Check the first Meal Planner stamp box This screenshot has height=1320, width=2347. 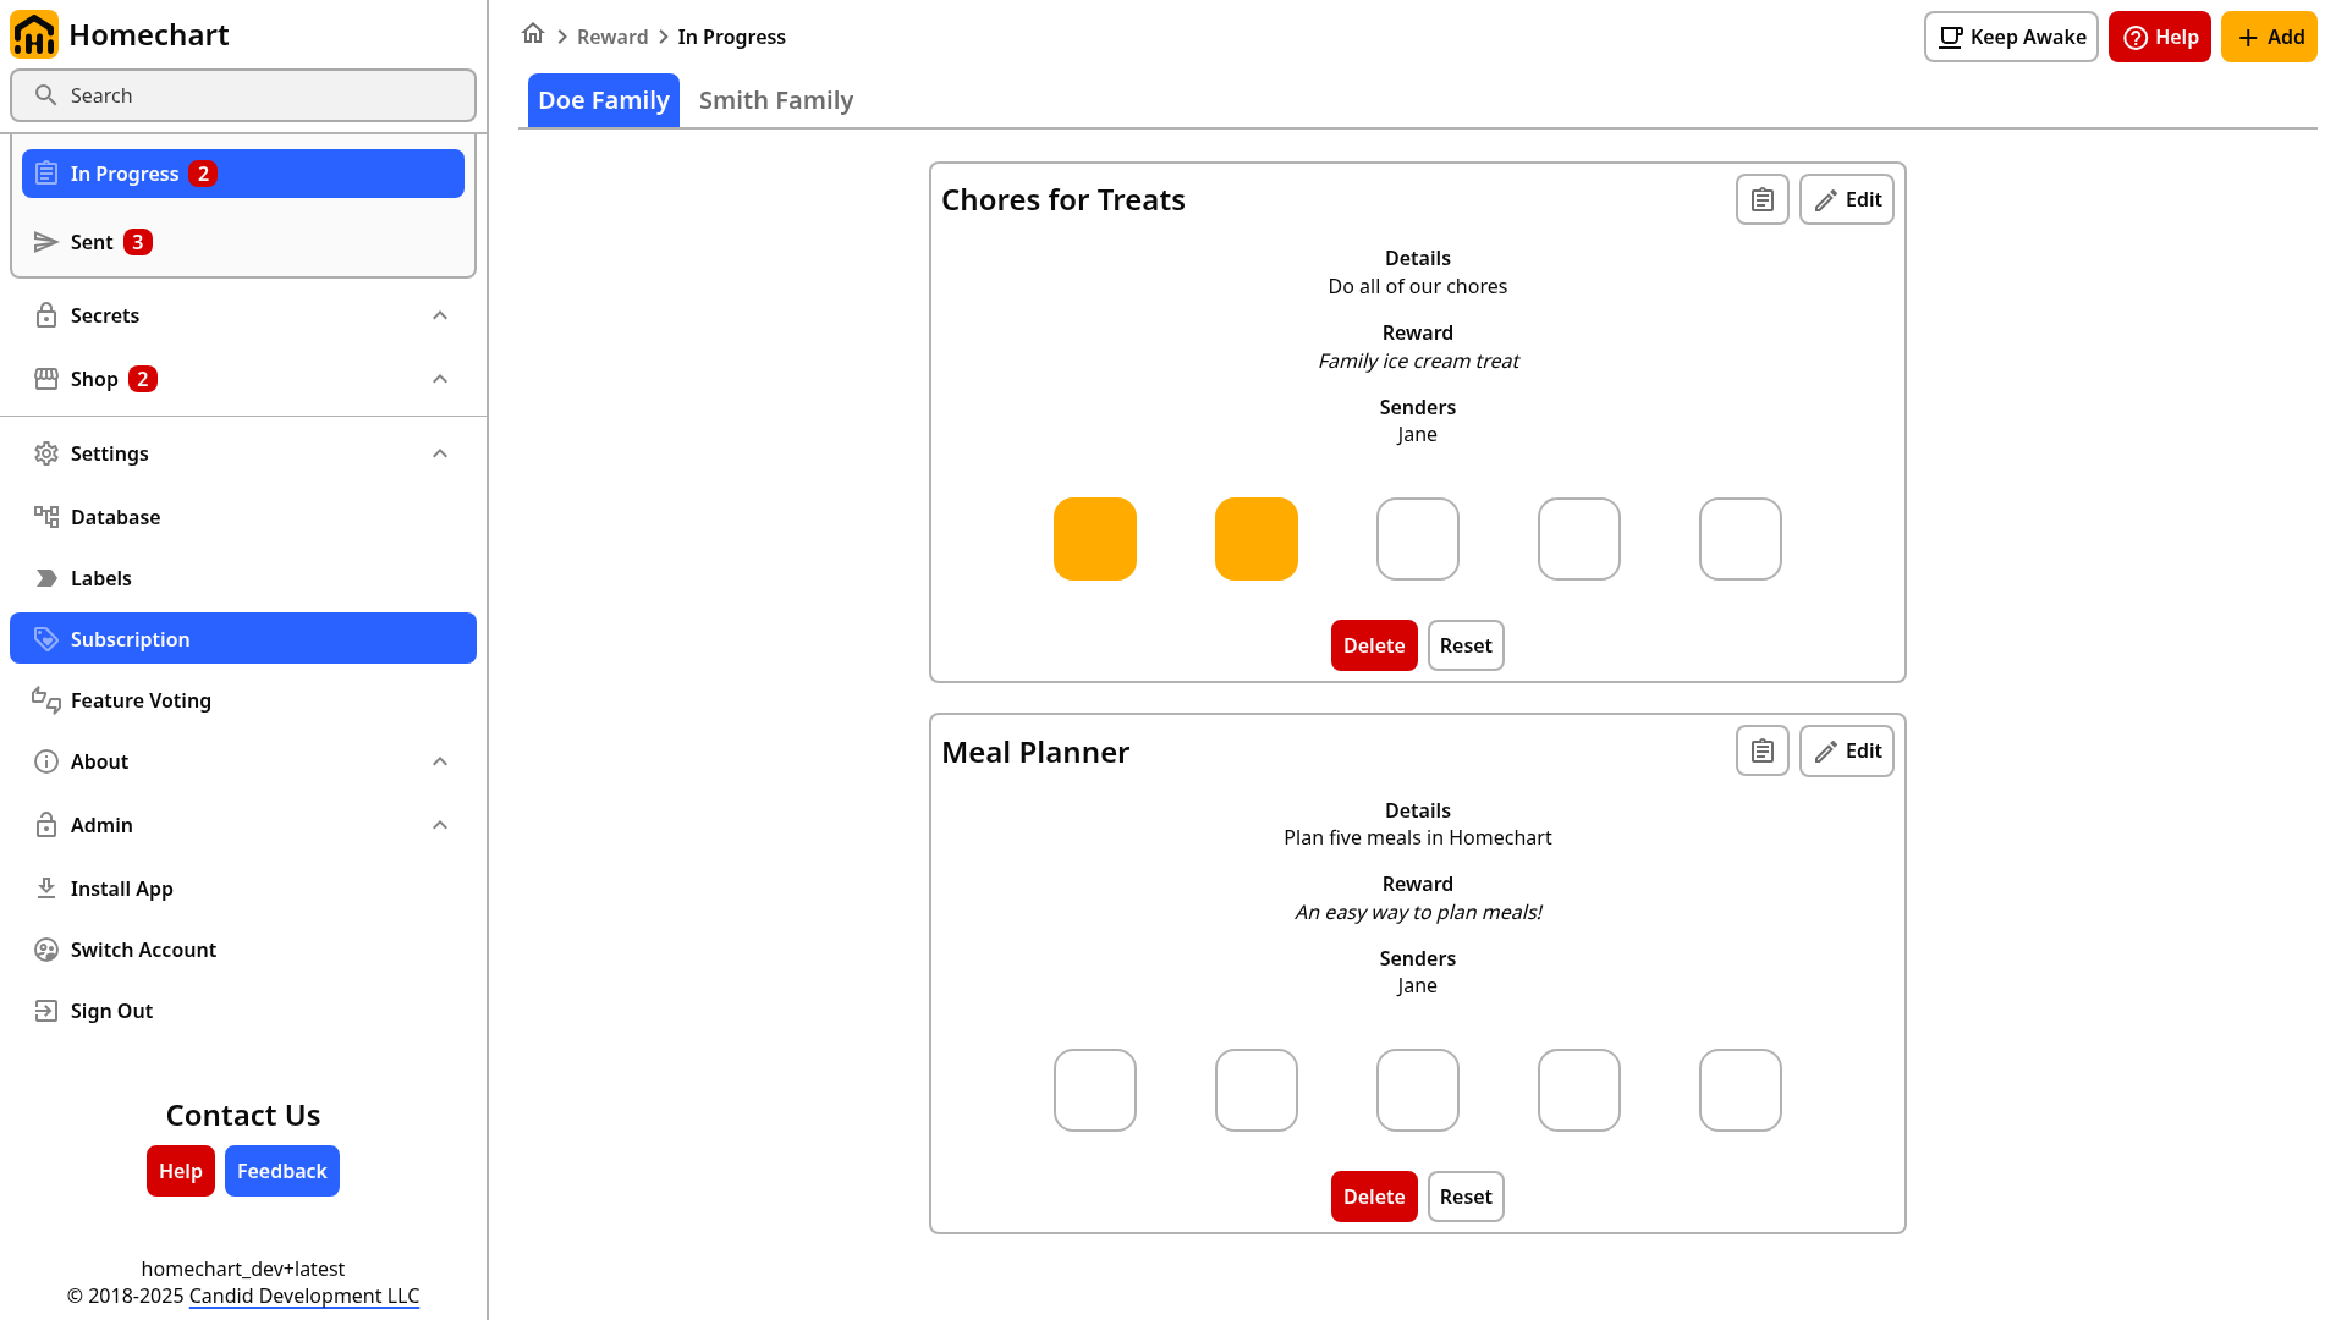1095,1090
